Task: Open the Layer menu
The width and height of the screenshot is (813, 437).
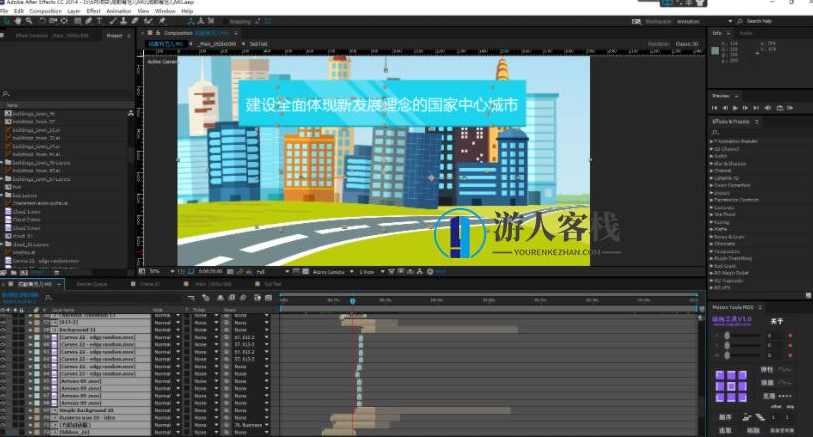Action: pos(74,11)
